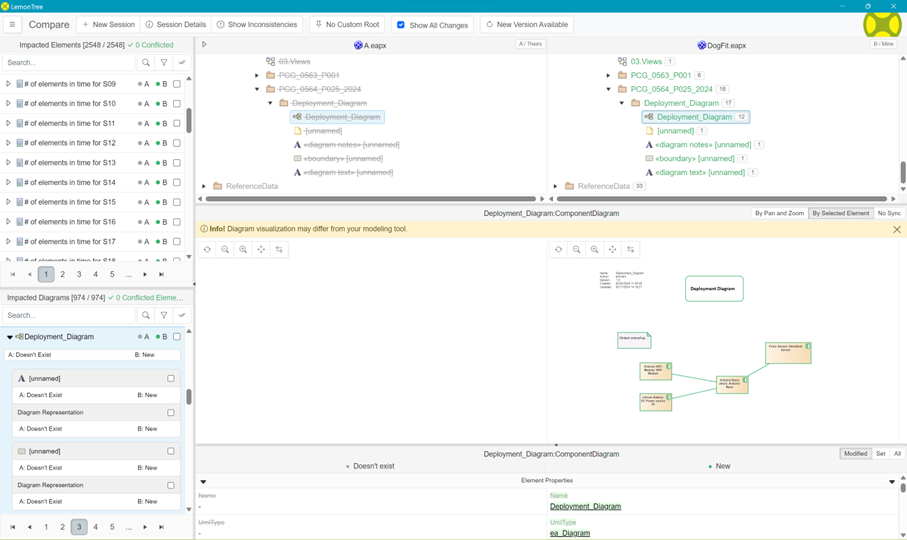Switch properties view to Set
This screenshot has height=540, width=907.
[880, 454]
